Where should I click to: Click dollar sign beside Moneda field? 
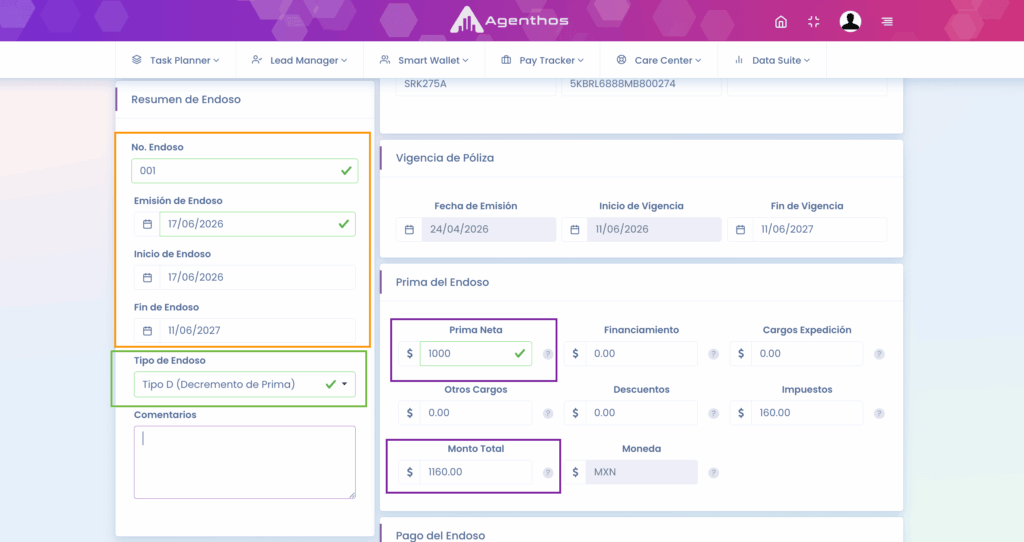pos(575,472)
